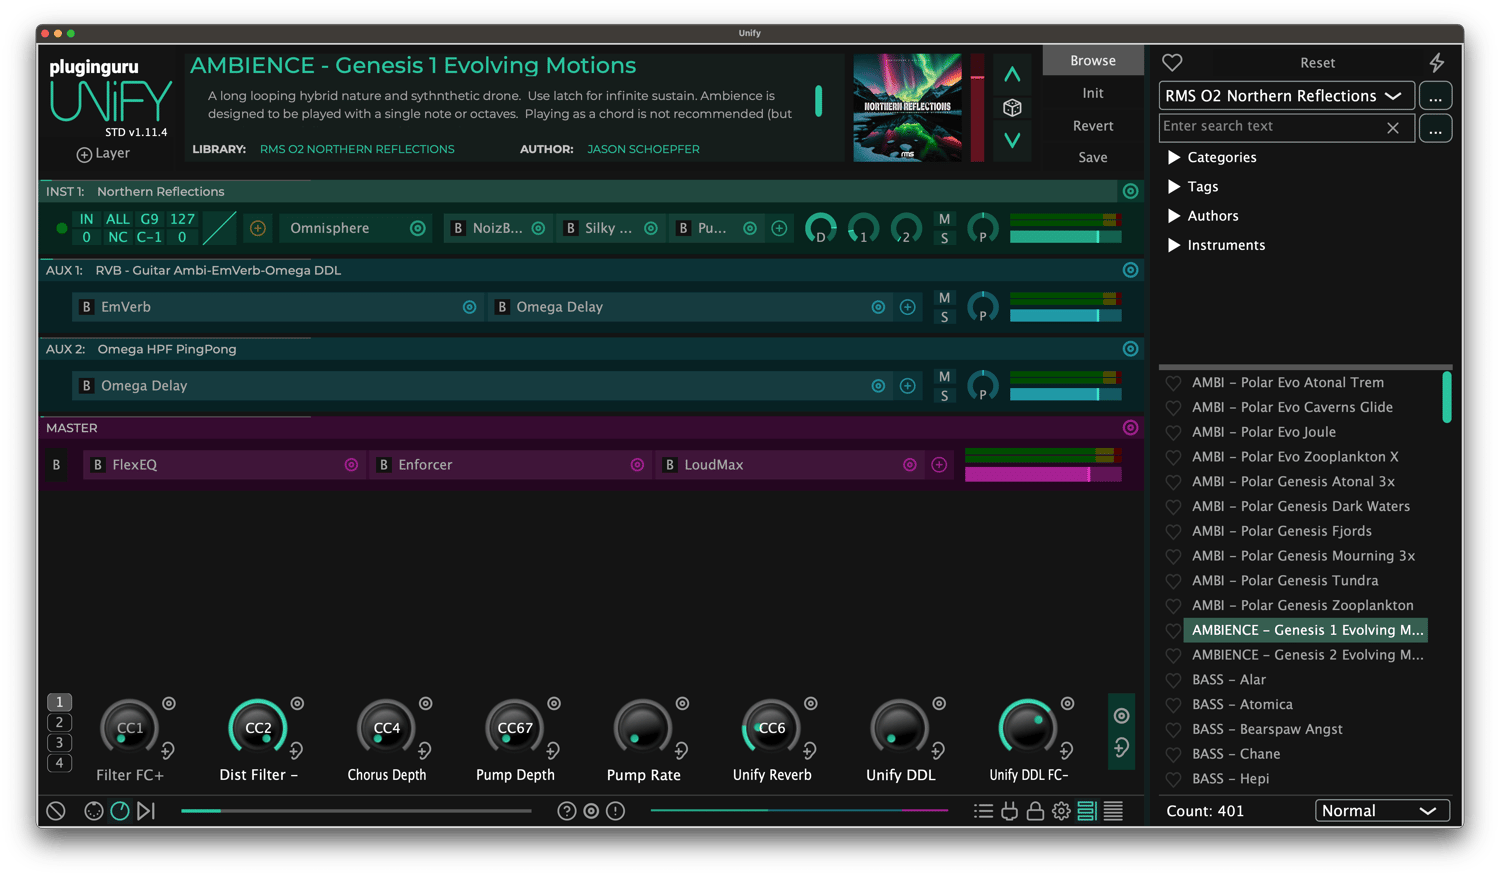1500x876 pixels.
Task: Click the Dist Filter – macro knob
Action: pyautogui.click(x=258, y=728)
